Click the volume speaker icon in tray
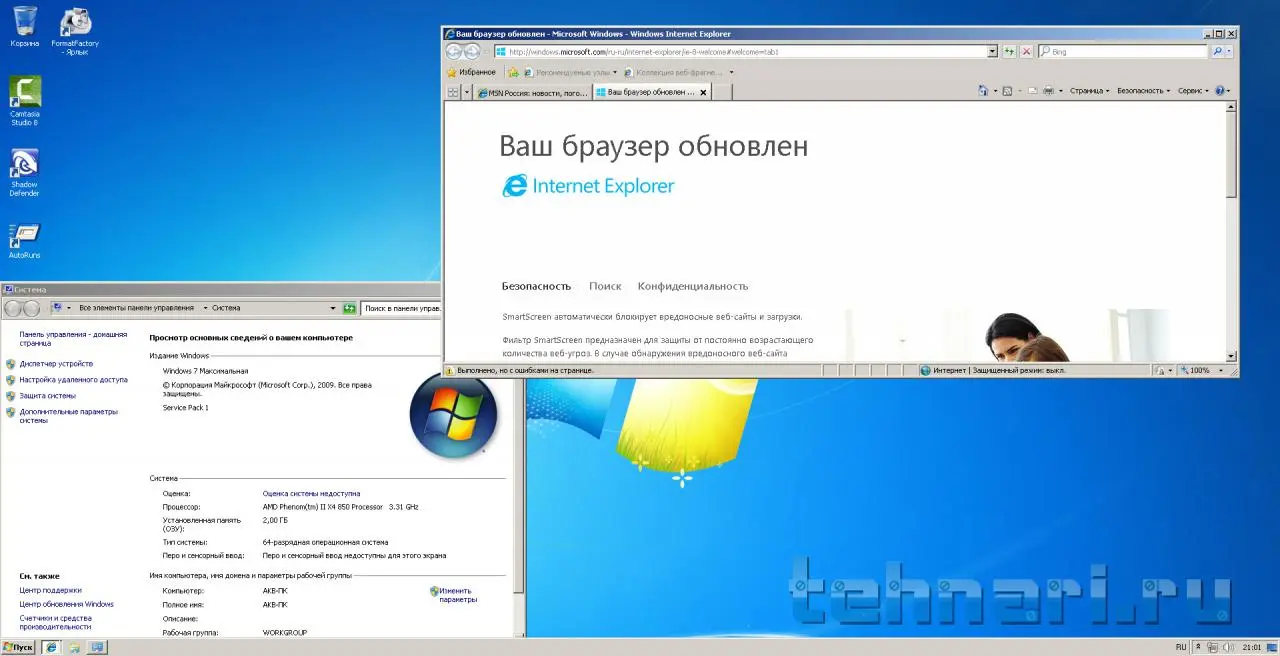Viewport: 1280px width, 656px height. (x=1229, y=648)
